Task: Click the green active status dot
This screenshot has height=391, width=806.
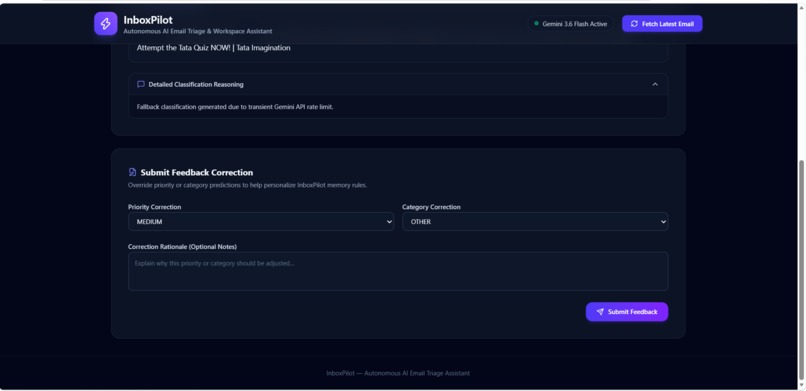Action: tap(536, 24)
